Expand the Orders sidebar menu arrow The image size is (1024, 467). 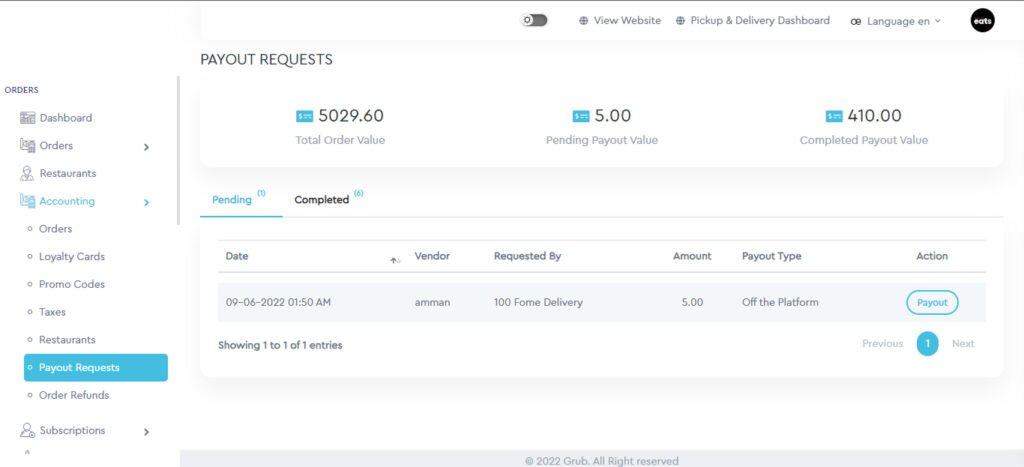pos(146,147)
